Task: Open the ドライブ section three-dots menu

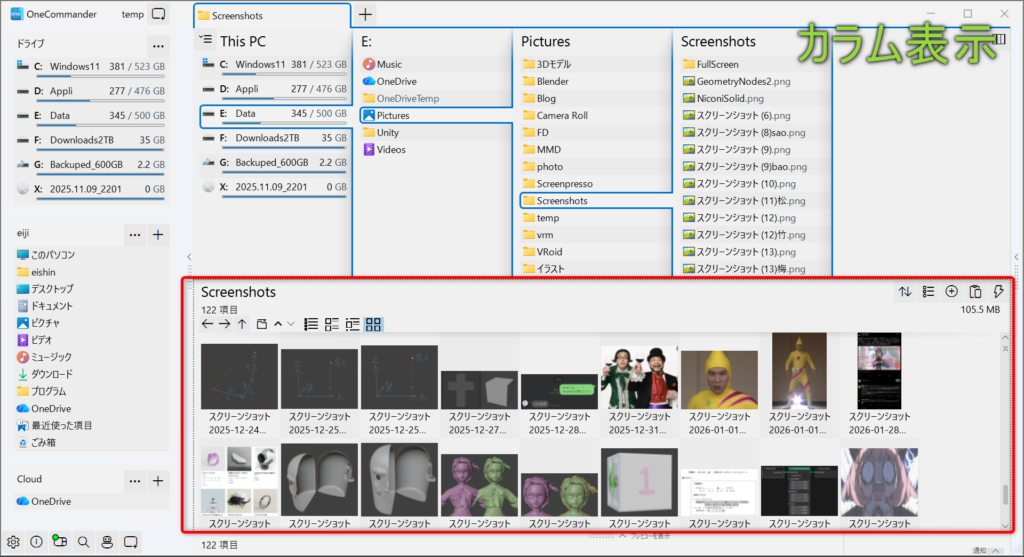Action: (x=157, y=46)
